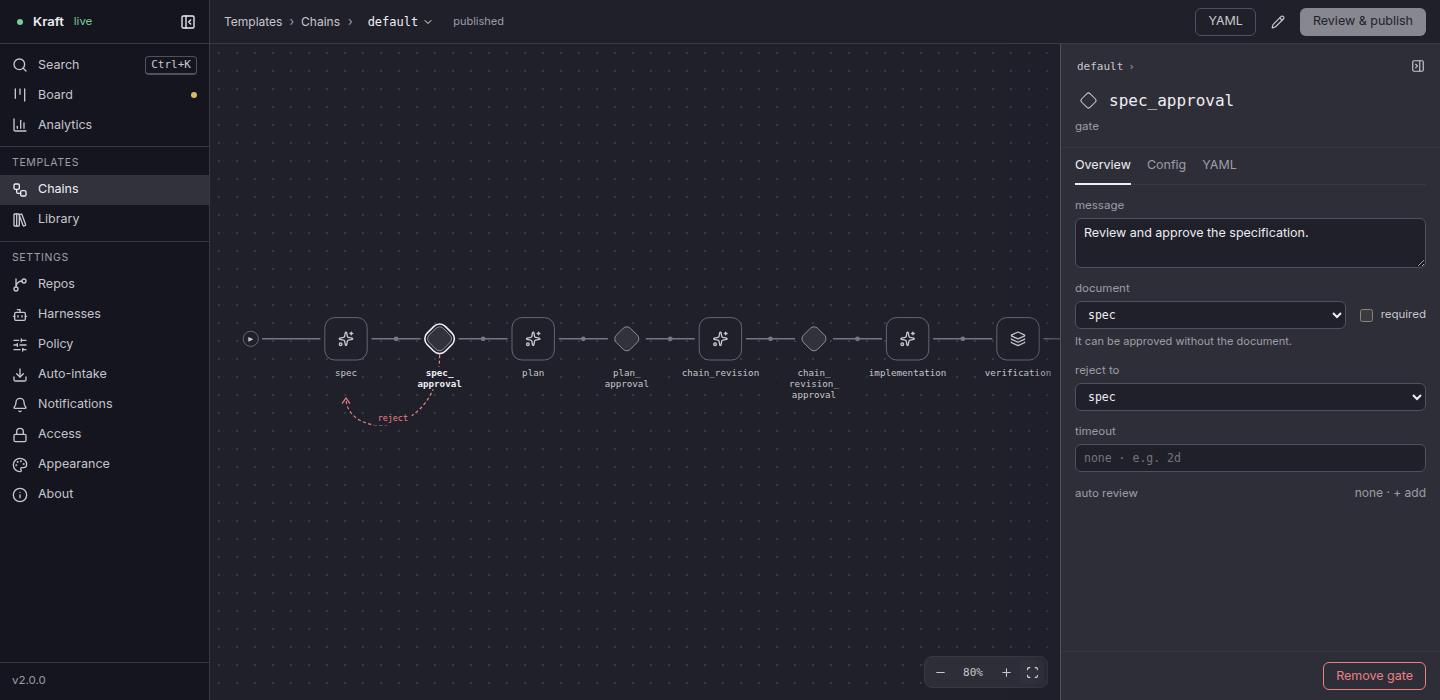This screenshot has height=700, width=1440.
Task: Click the v2.0.0 version label
Action: 29,680
